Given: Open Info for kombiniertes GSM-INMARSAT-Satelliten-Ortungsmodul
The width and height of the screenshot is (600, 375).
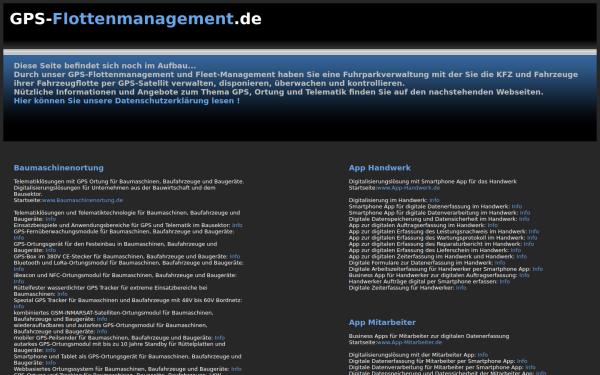Looking at the screenshot, I should pos(102,319).
